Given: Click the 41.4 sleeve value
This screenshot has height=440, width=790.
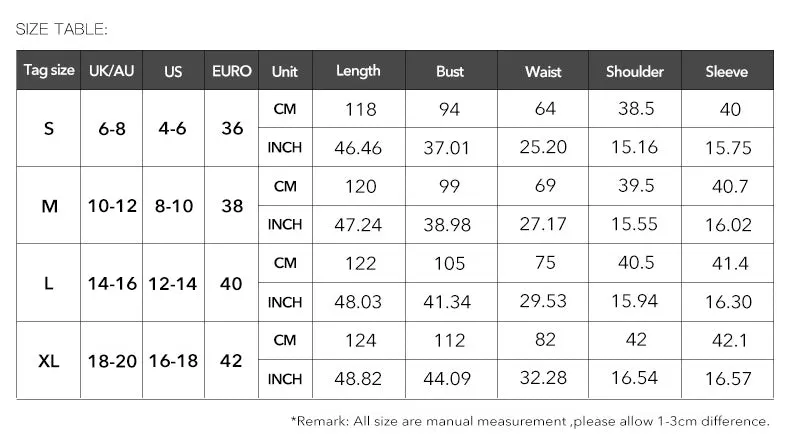Looking at the screenshot, I should (730, 263).
